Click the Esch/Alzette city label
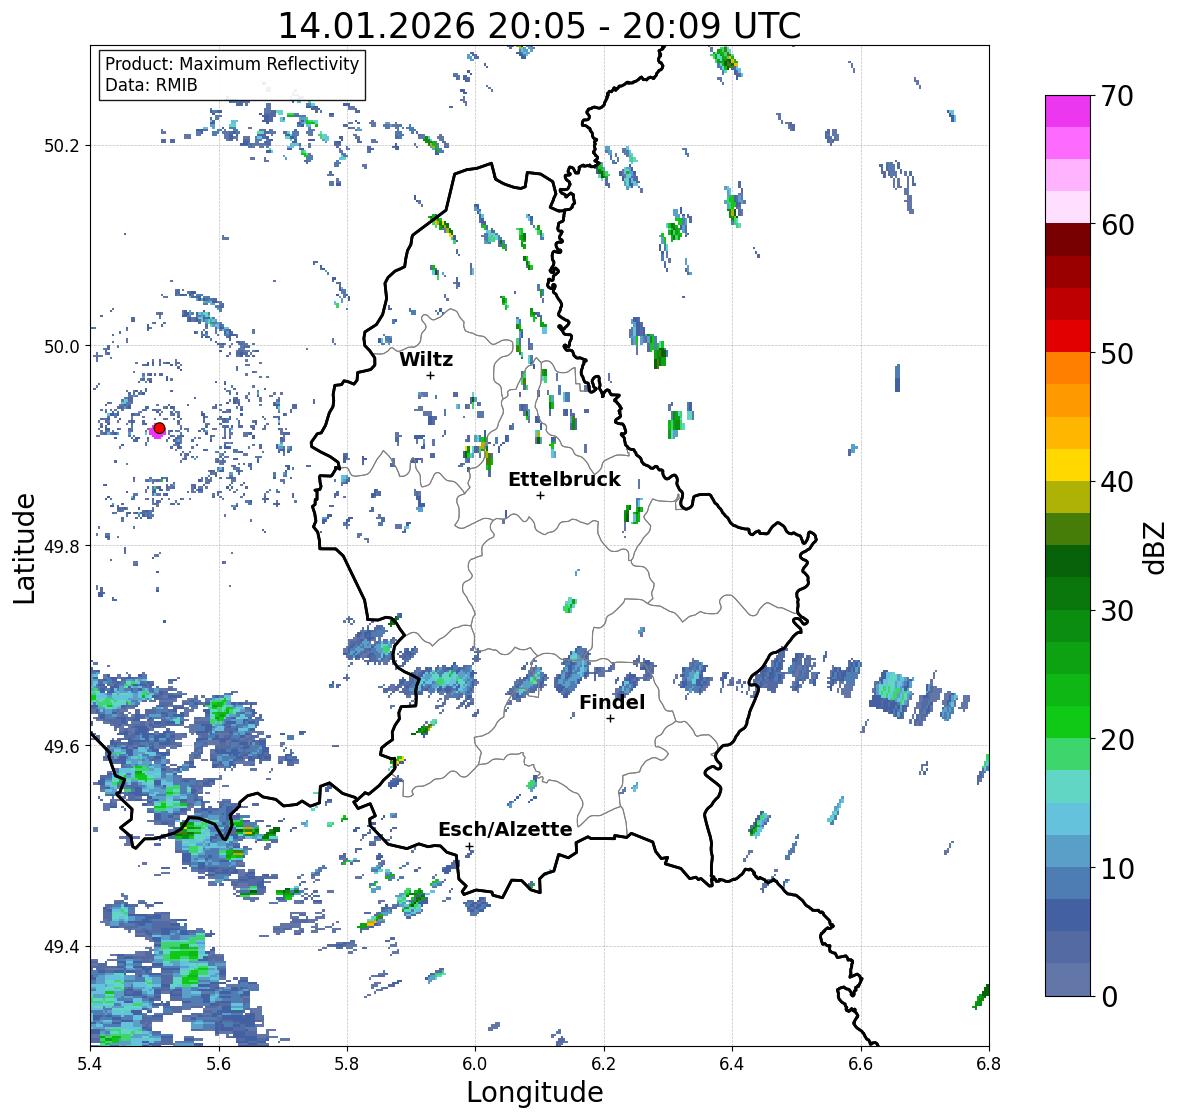Image resolution: width=1179 pixels, height=1117 pixels. (505, 829)
